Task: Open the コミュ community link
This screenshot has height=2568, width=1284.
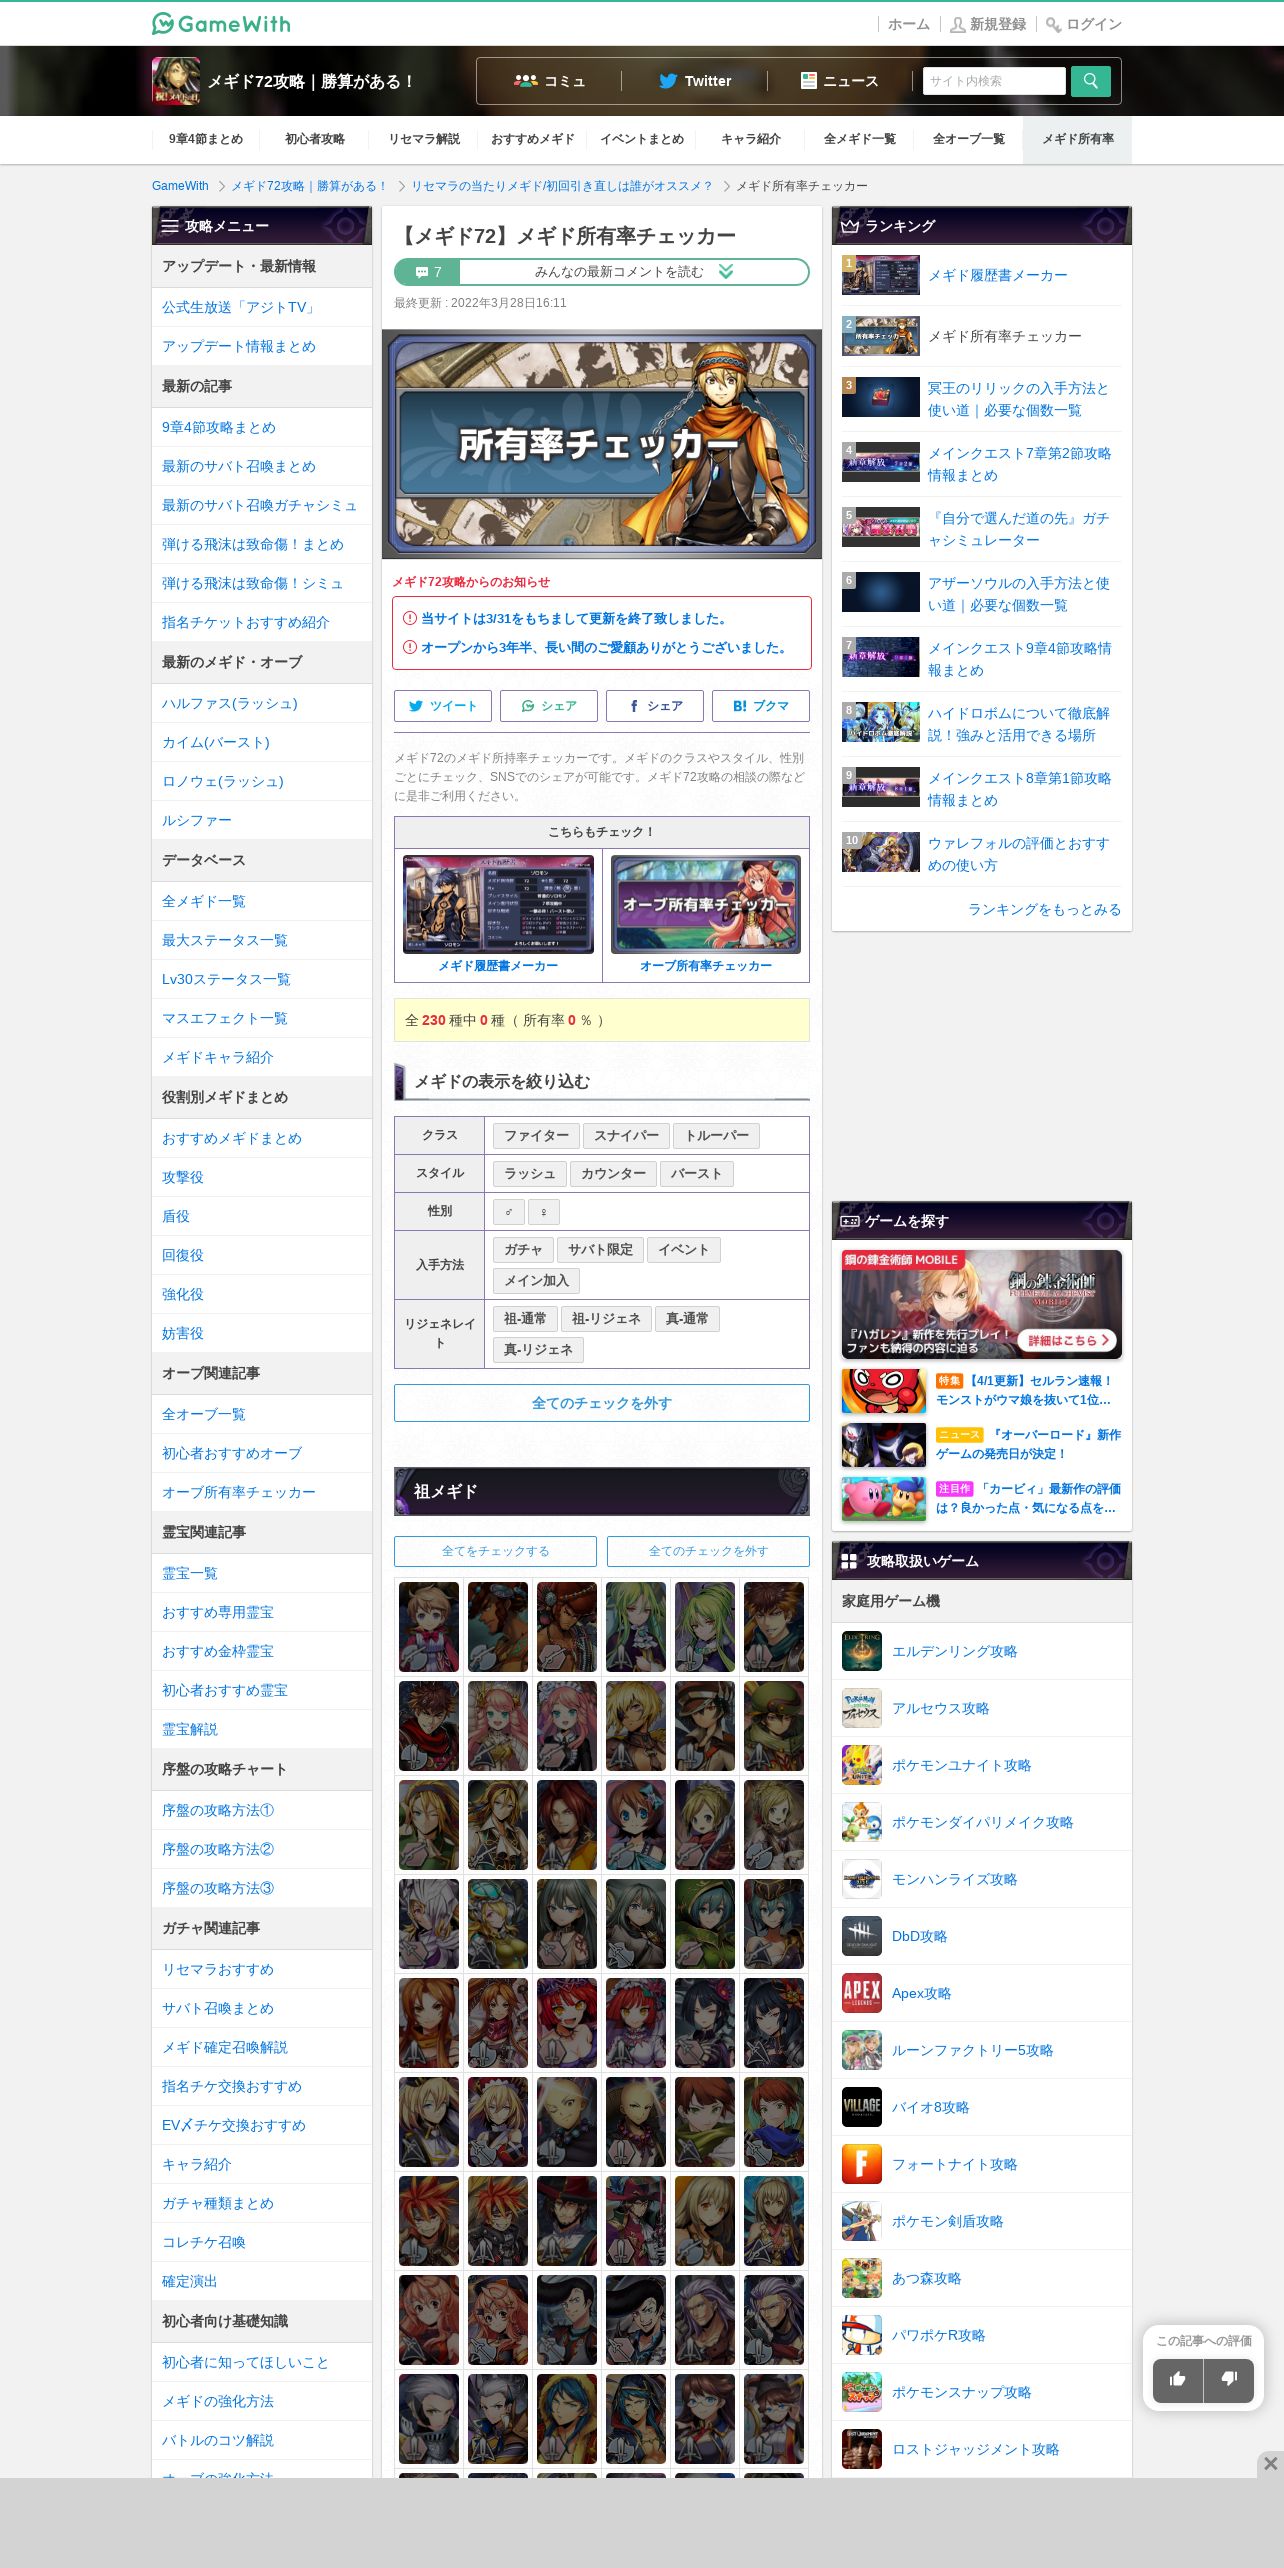Action: [x=549, y=81]
